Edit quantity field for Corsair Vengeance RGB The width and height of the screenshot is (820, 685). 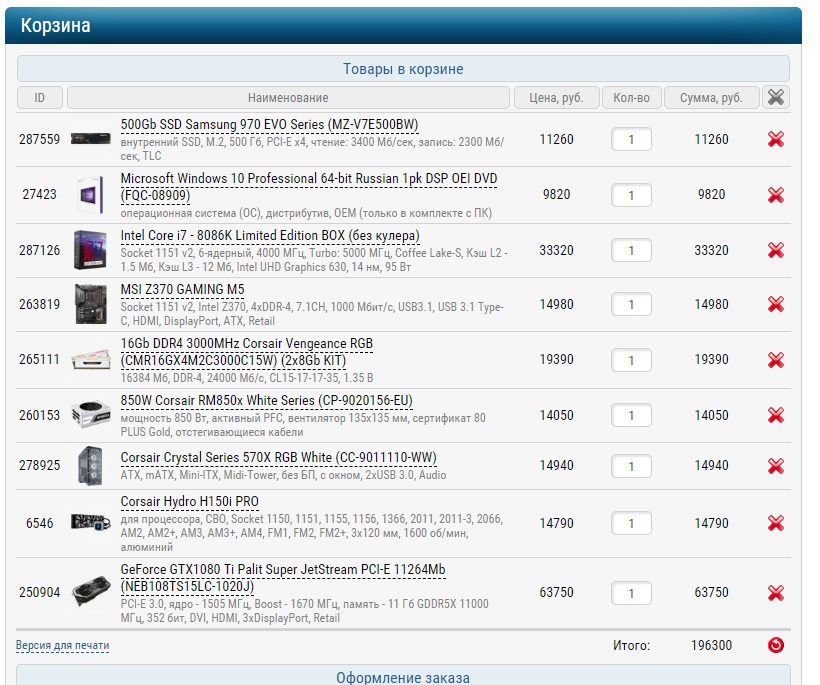631,360
